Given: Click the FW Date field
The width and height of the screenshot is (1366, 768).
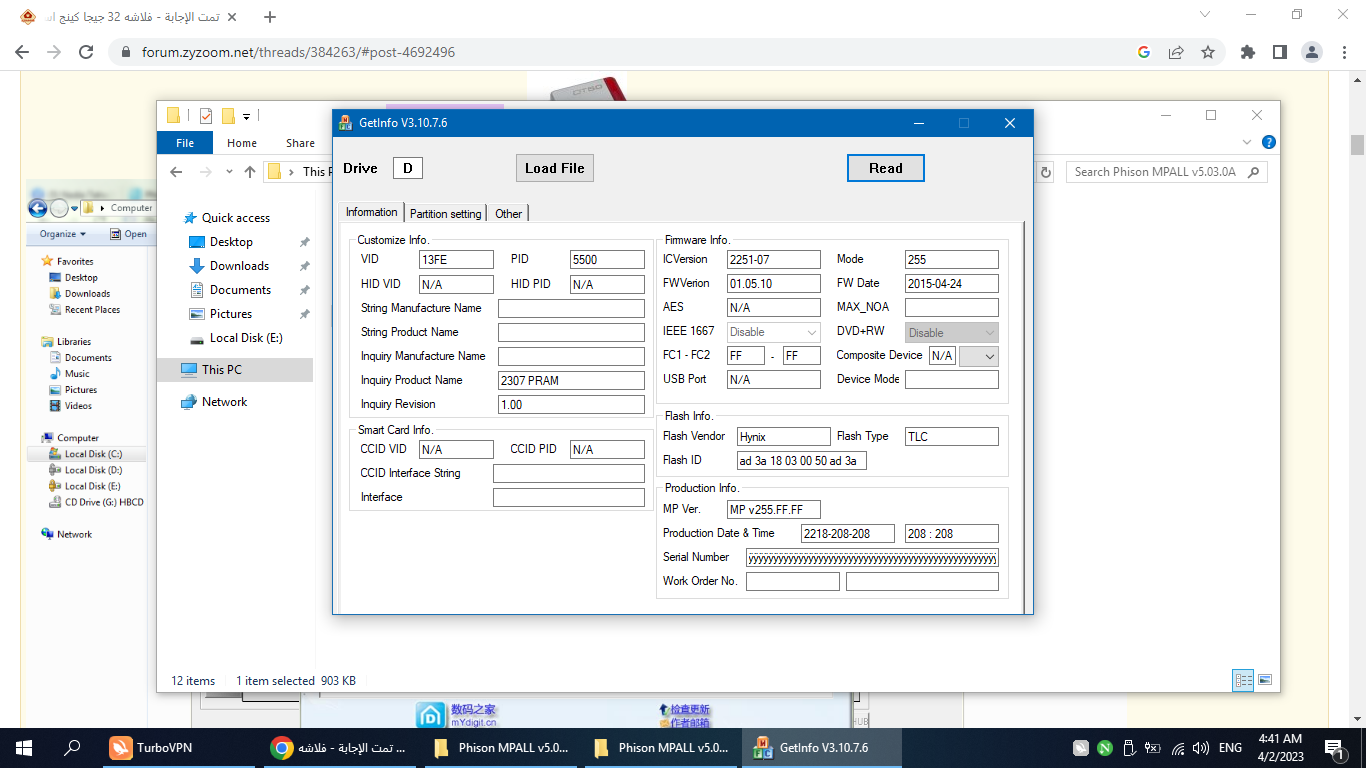Looking at the screenshot, I should pyautogui.click(x=952, y=283).
